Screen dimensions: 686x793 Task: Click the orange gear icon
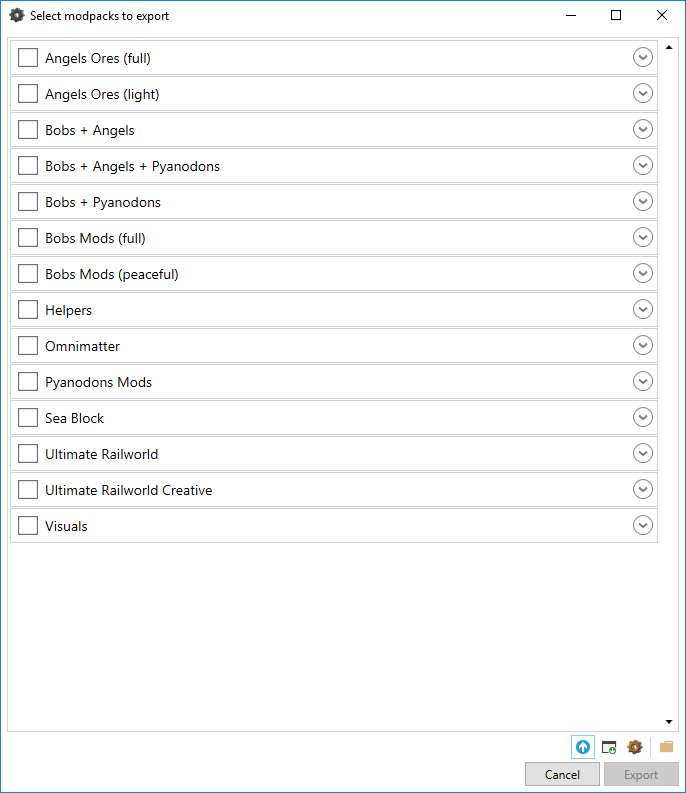coord(634,747)
